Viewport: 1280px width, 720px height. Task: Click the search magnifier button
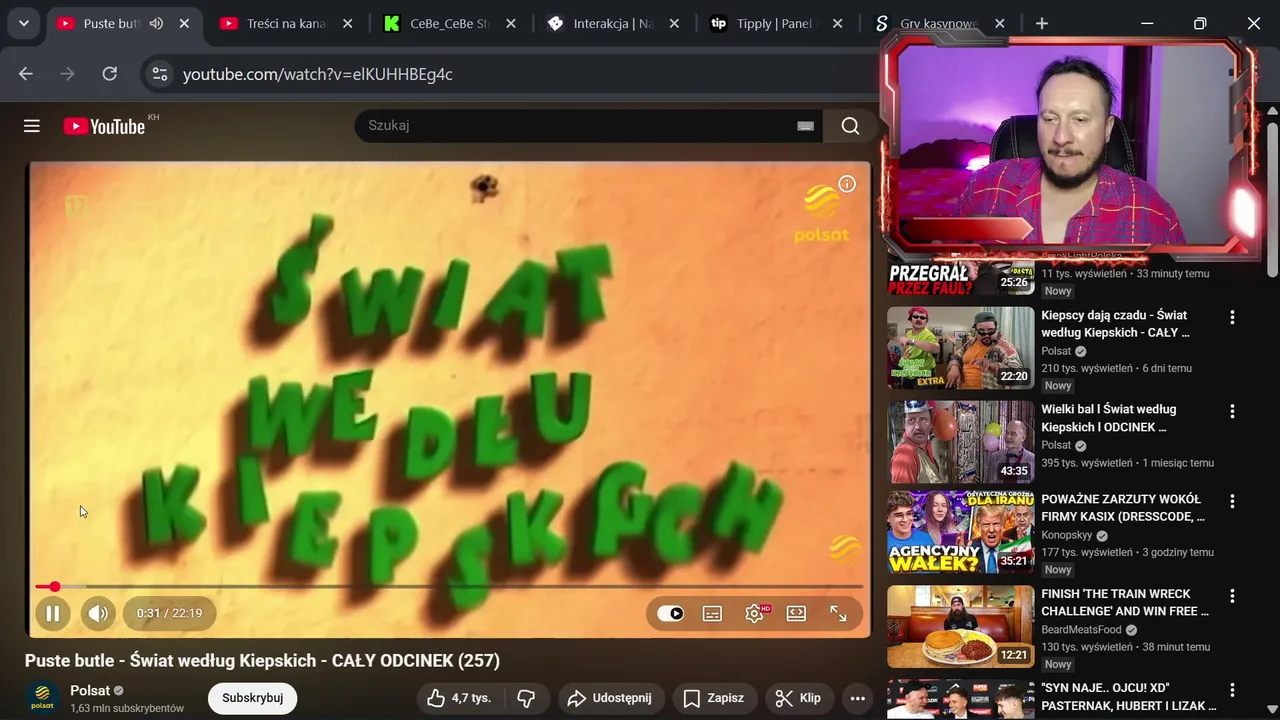click(850, 126)
